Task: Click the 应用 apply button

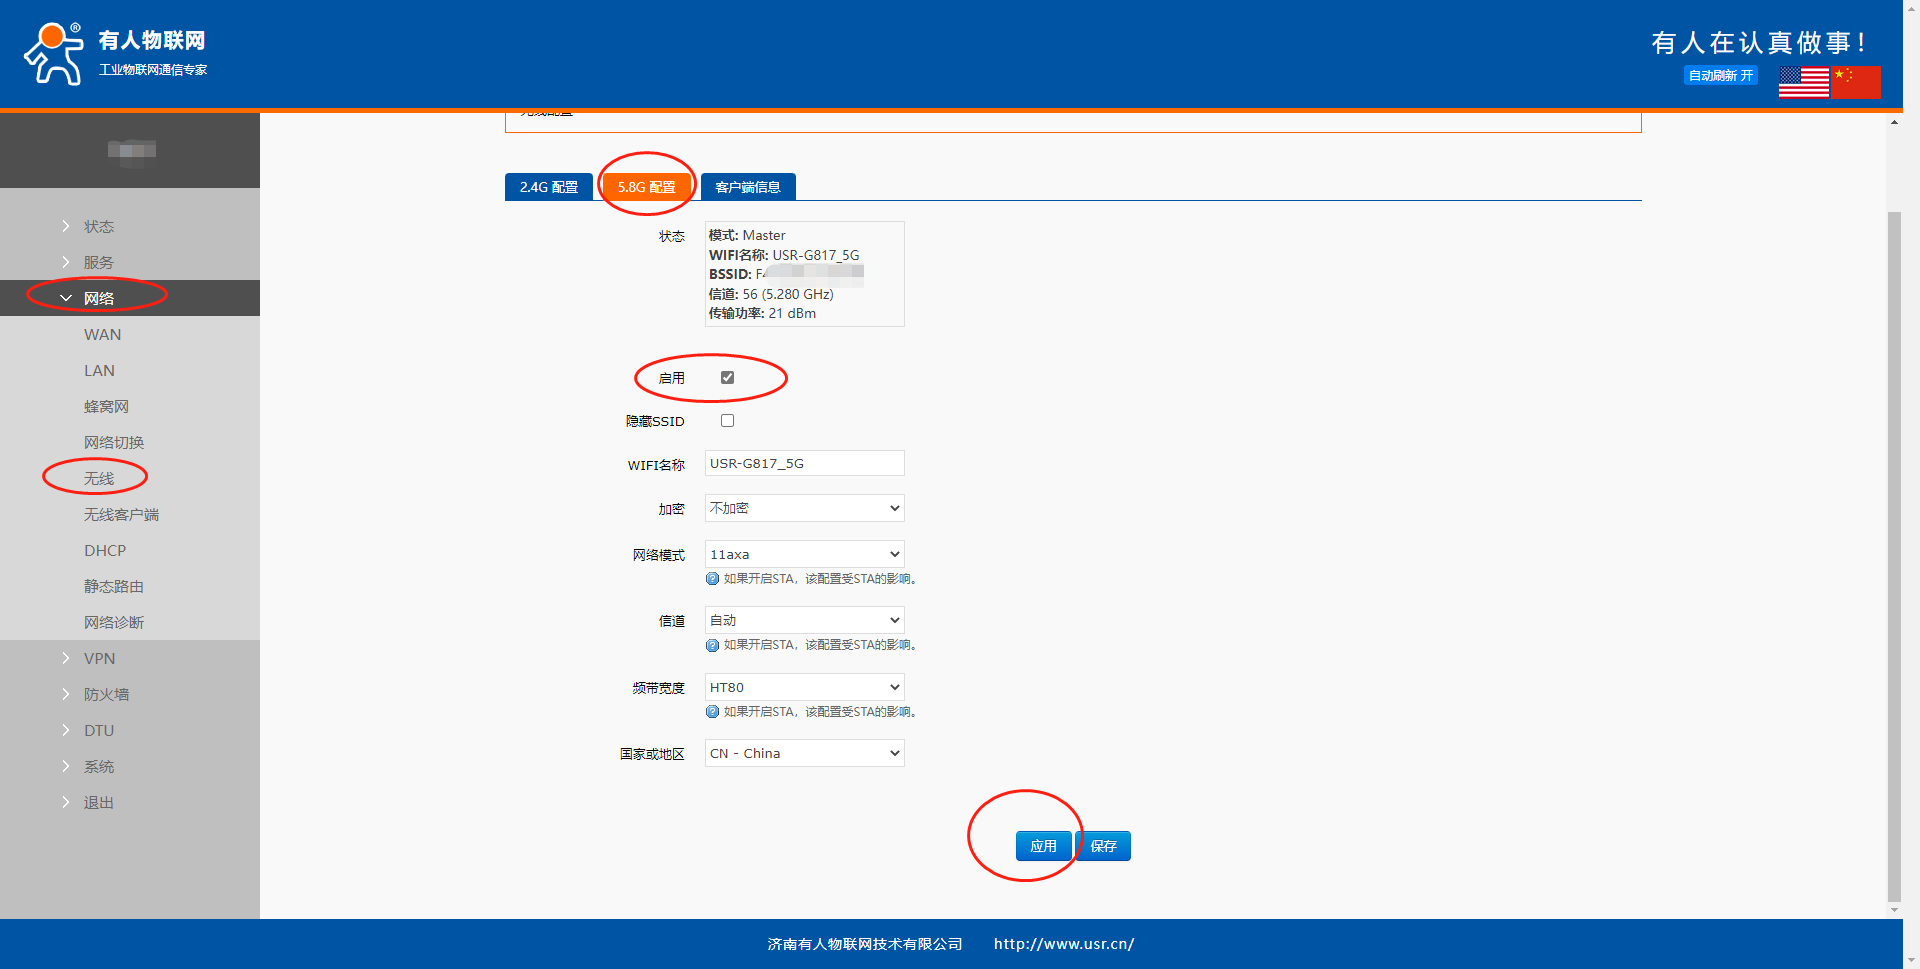Action: (x=1043, y=846)
